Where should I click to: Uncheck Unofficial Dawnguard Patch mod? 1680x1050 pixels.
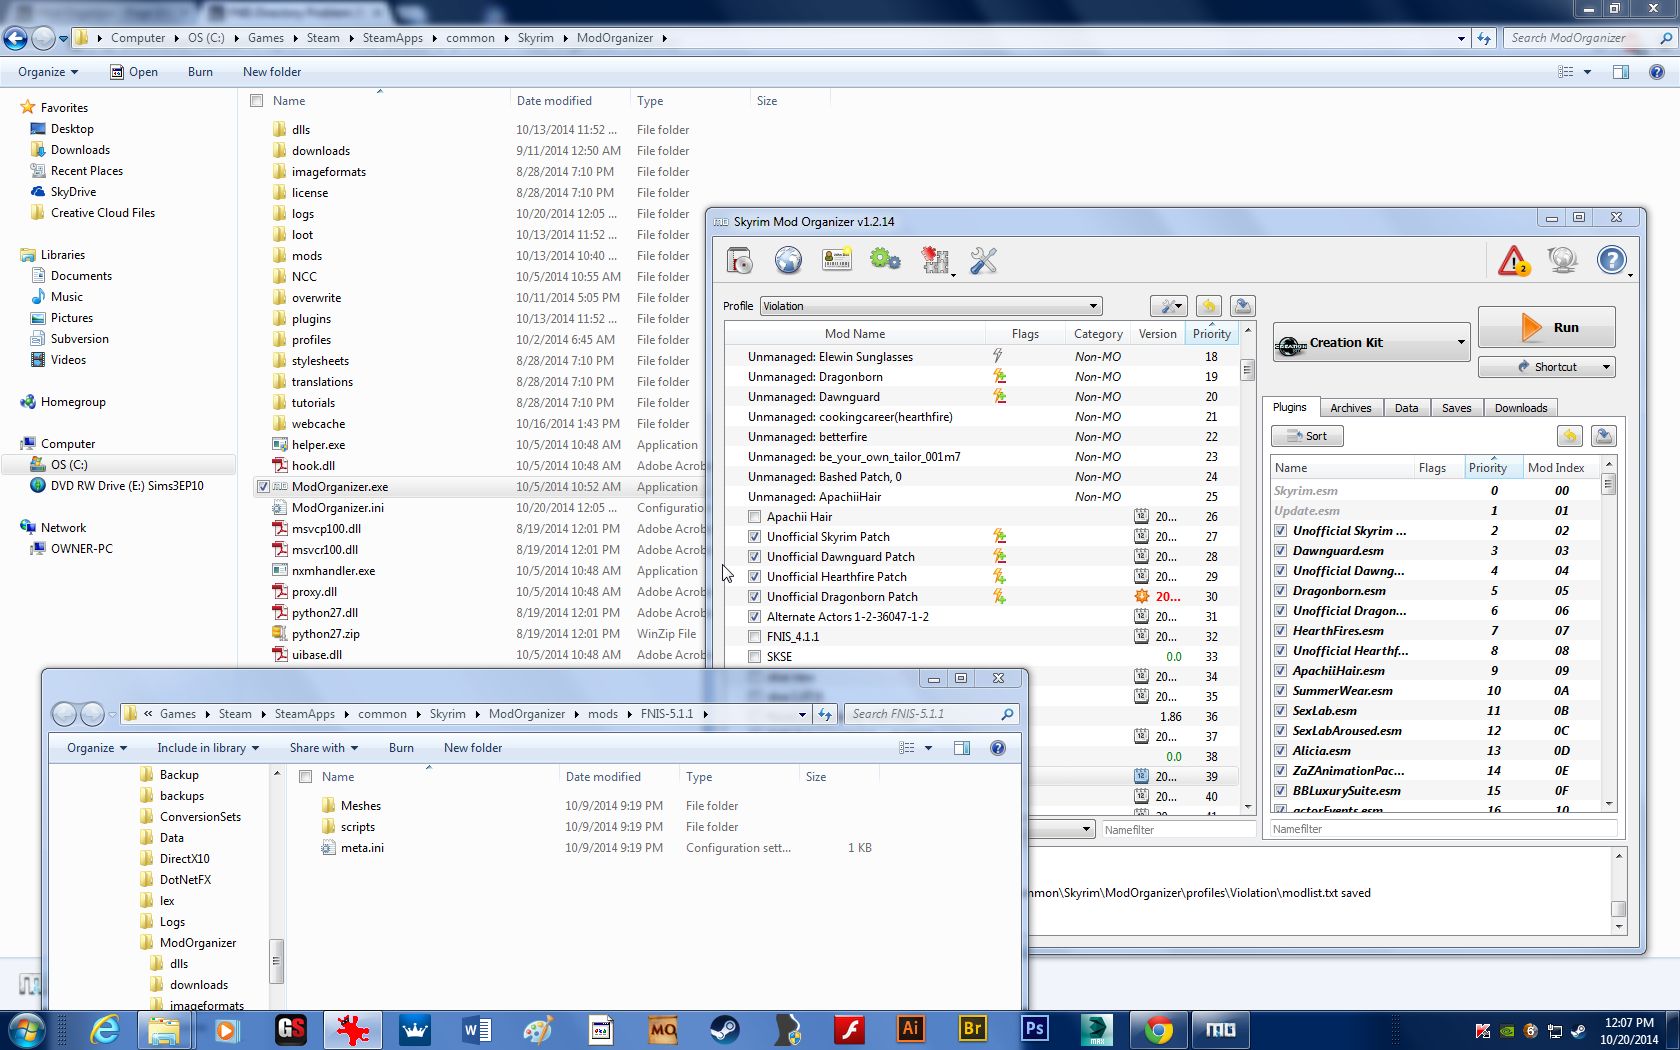click(755, 557)
